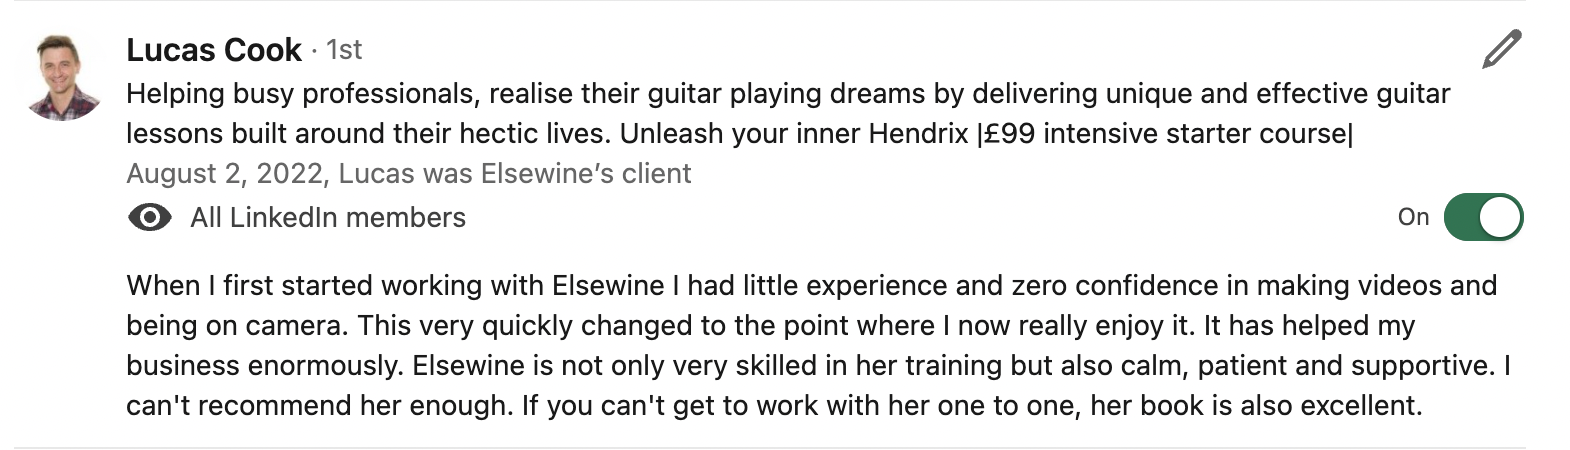Open Lucas Cook's profile photo
The image size is (1570, 450).
pos(62,77)
